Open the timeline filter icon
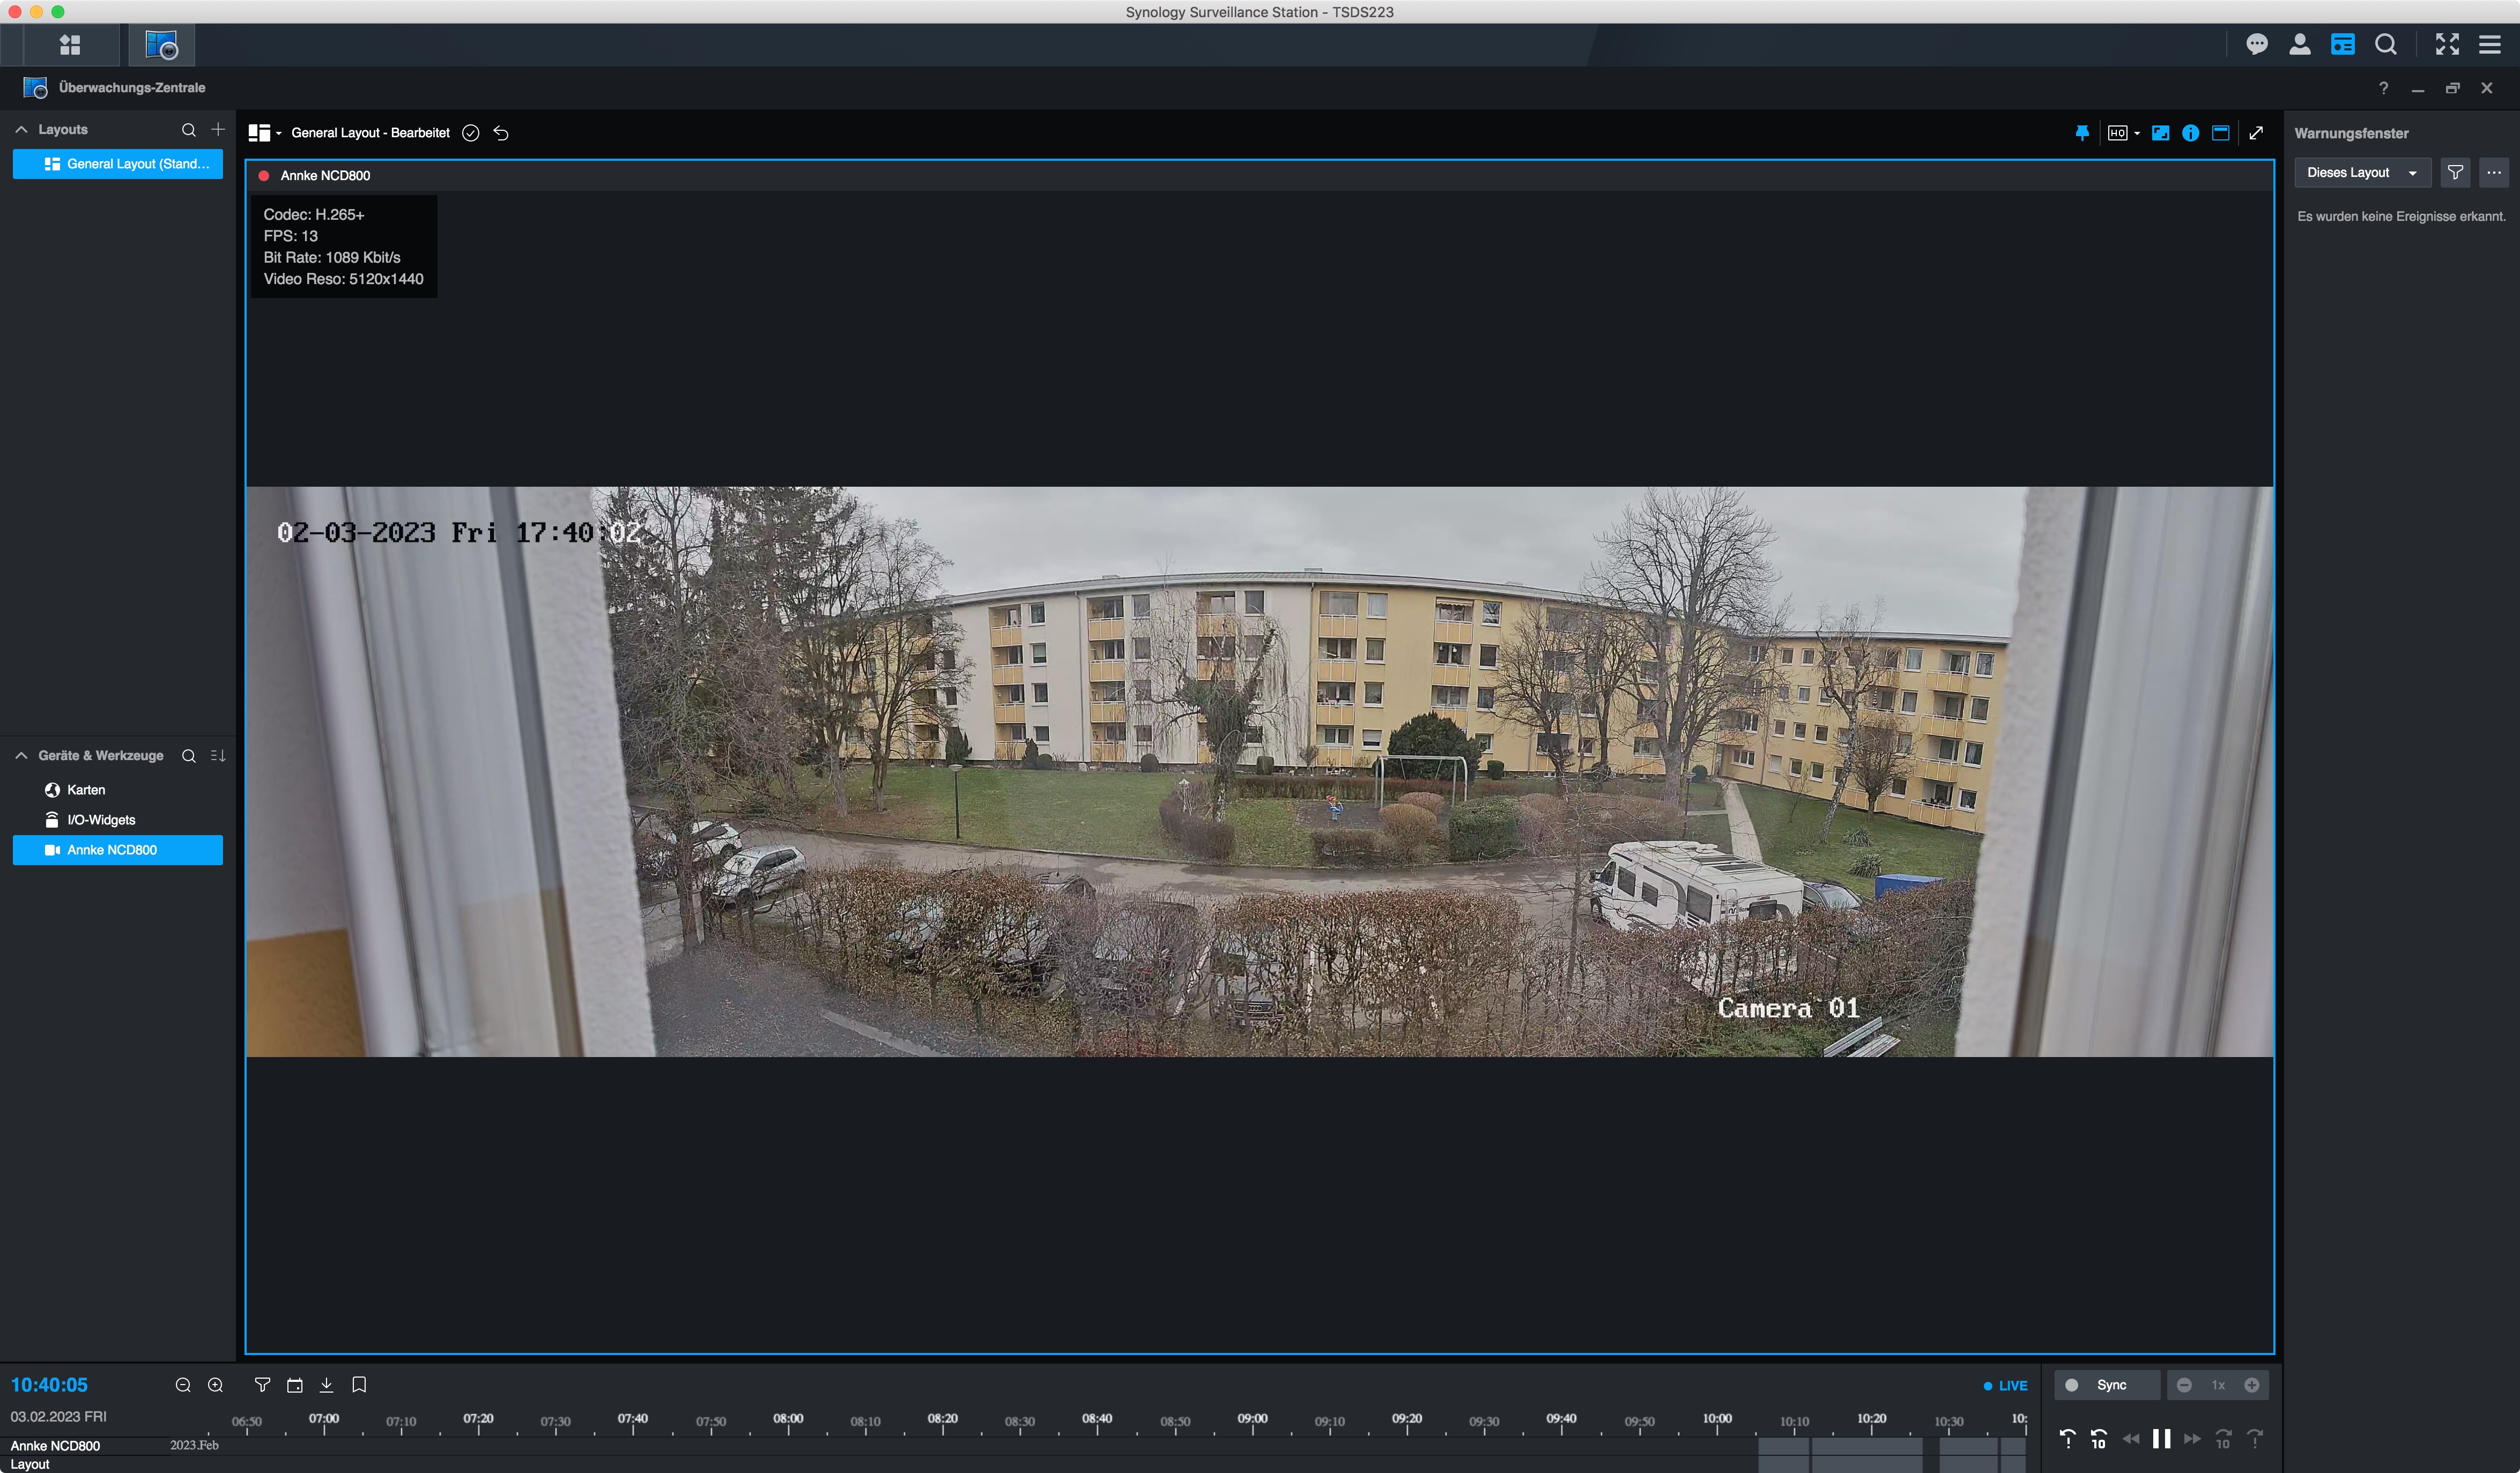The image size is (2520, 1473). (x=262, y=1385)
